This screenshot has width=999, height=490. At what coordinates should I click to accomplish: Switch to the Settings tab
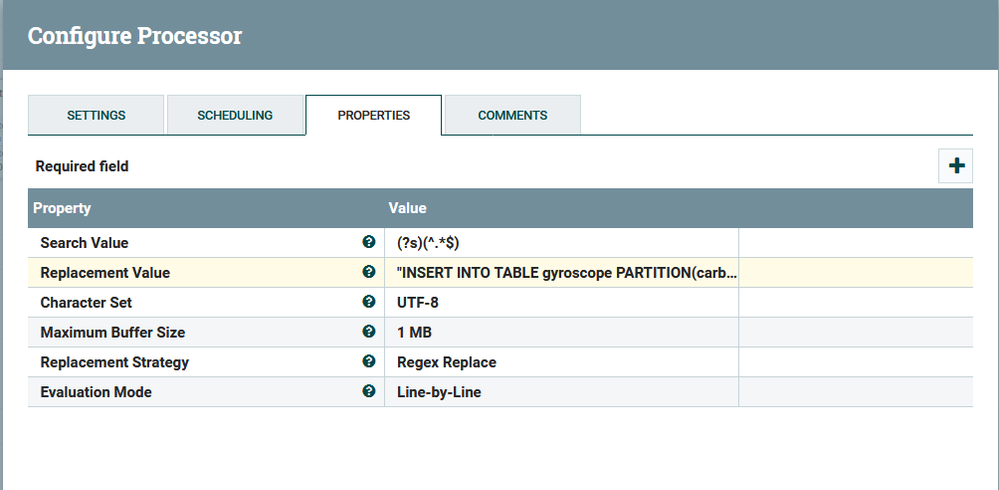coord(96,115)
